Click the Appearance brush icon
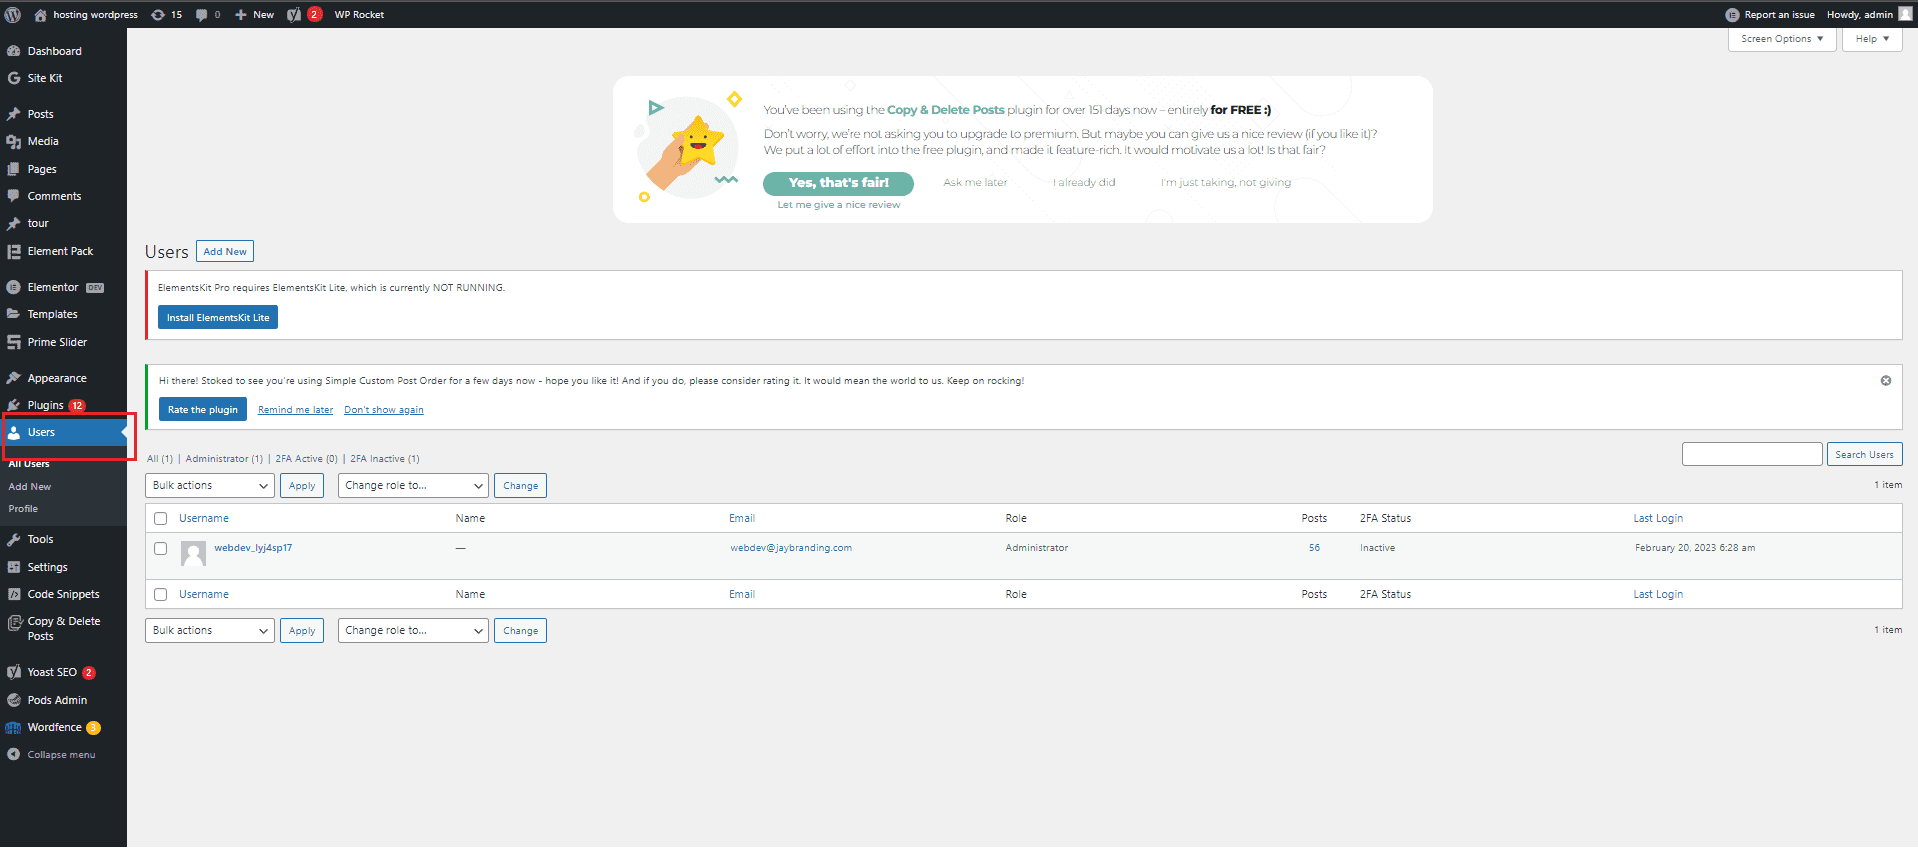The width and height of the screenshot is (1918, 848). coord(14,378)
